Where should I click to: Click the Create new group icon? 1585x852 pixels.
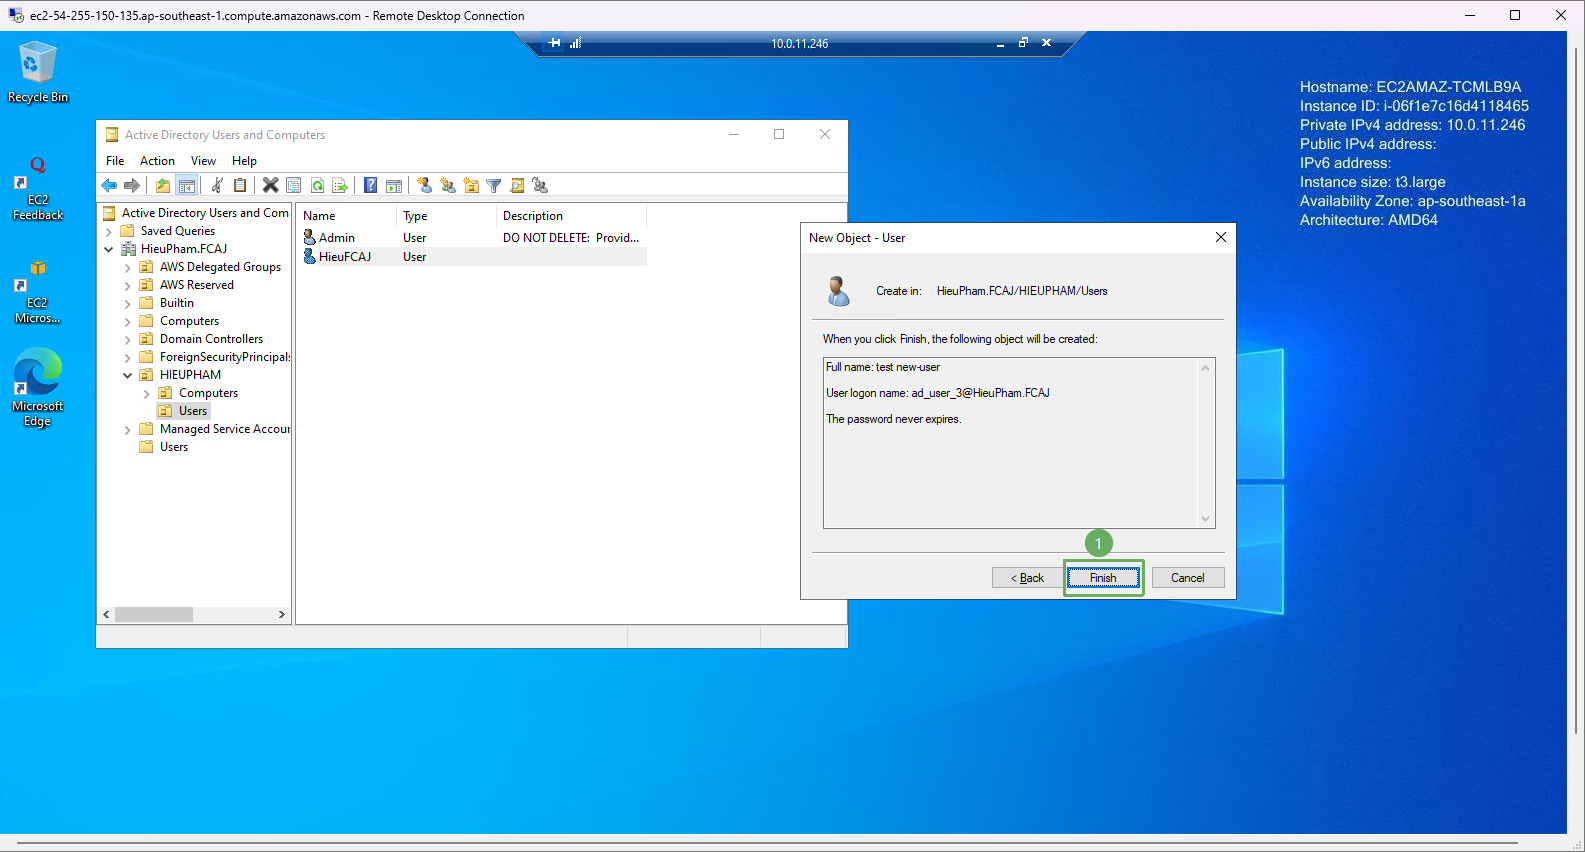point(448,185)
